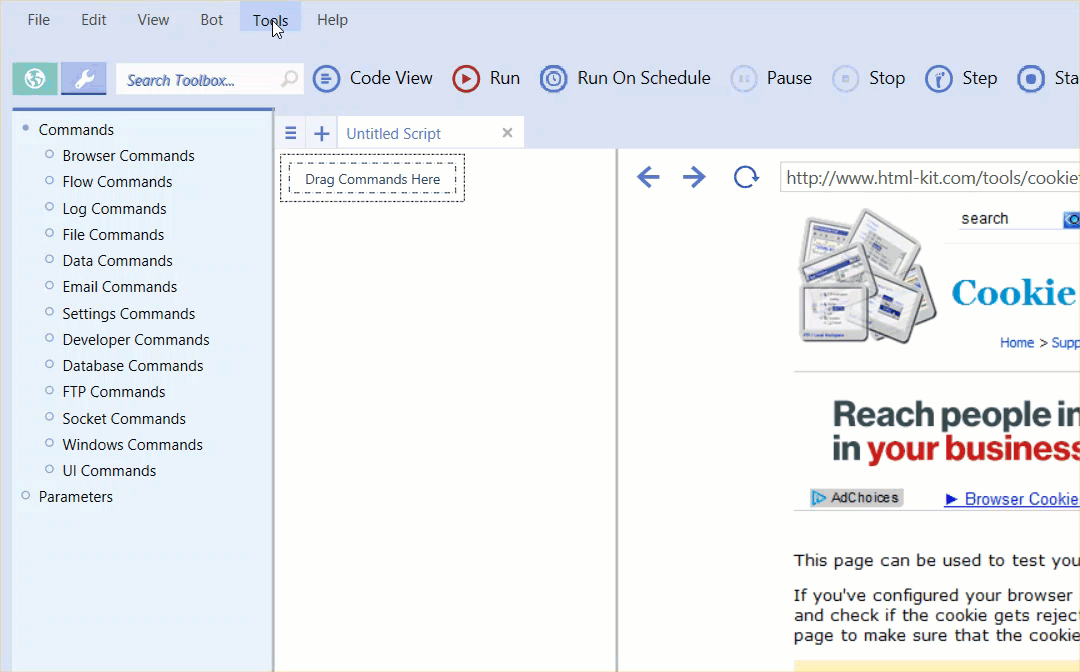Open the File menu
This screenshot has width=1080, height=672.
[39, 20]
